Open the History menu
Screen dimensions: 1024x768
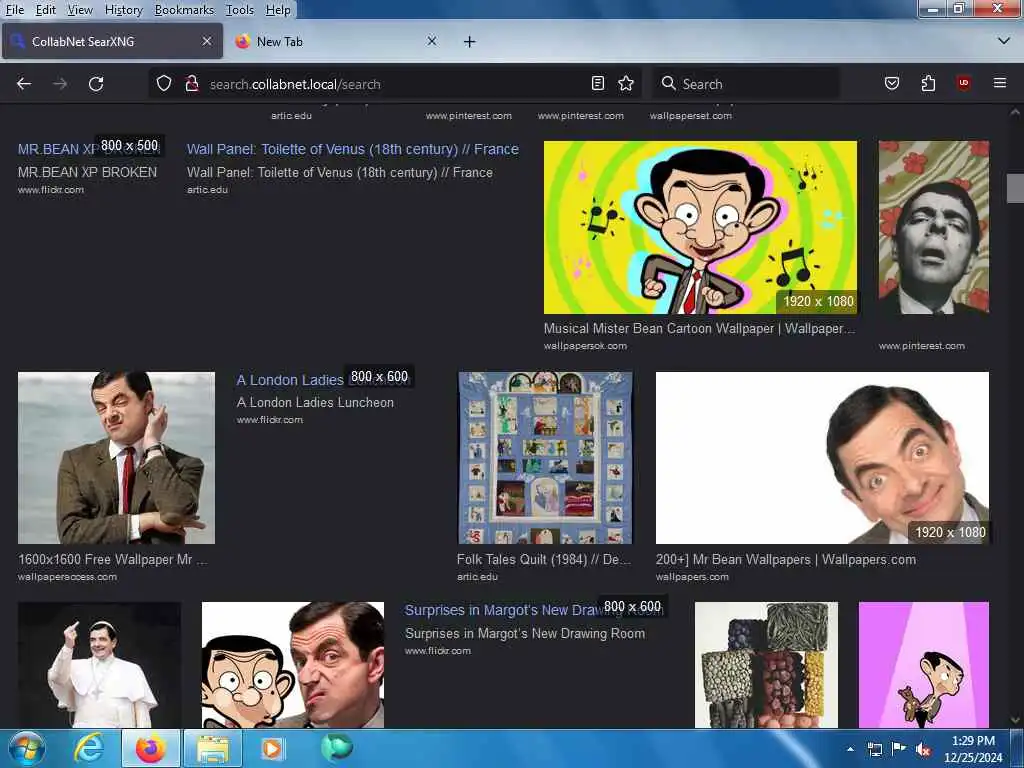(123, 10)
